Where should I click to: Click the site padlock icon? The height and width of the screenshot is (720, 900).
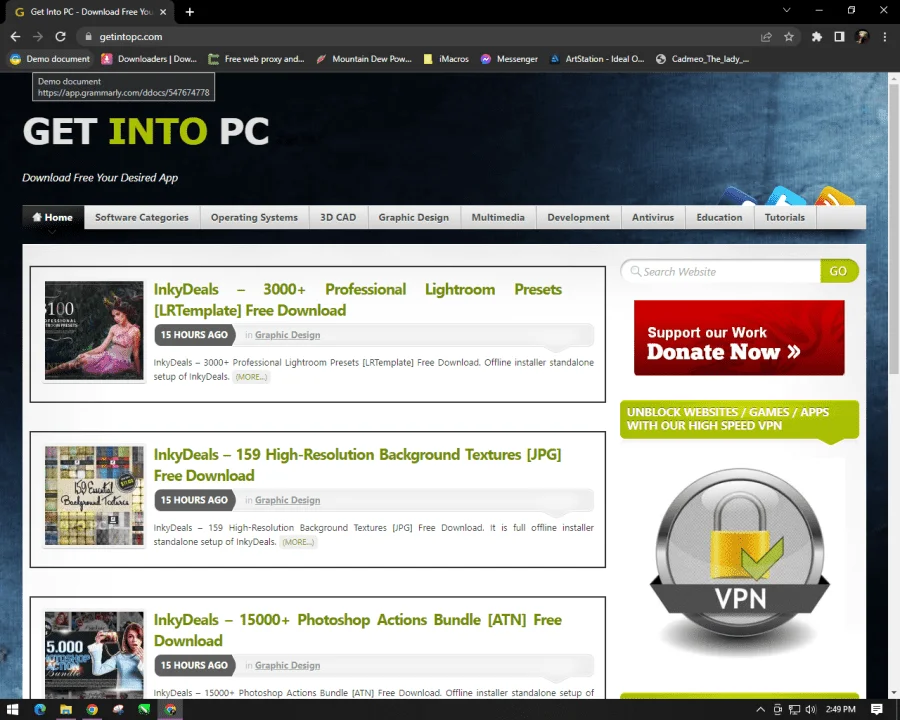88,37
